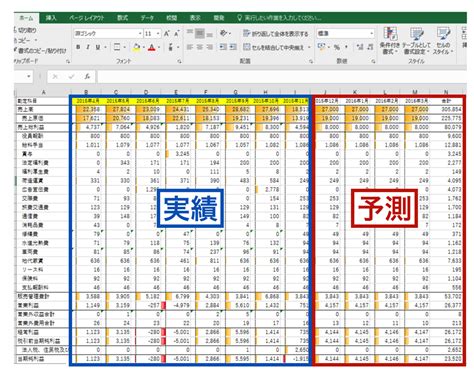Viewport: 474px width, 373px height.
Task: Click the accounting number format icon
Action: tap(321, 47)
